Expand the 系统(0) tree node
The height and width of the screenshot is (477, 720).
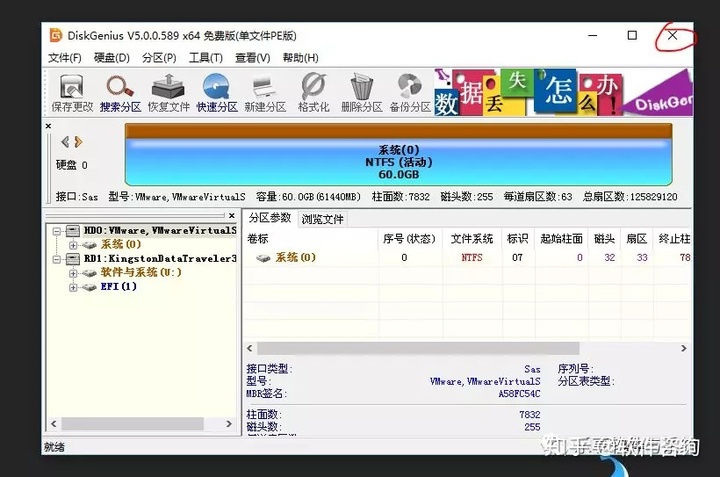(x=73, y=245)
